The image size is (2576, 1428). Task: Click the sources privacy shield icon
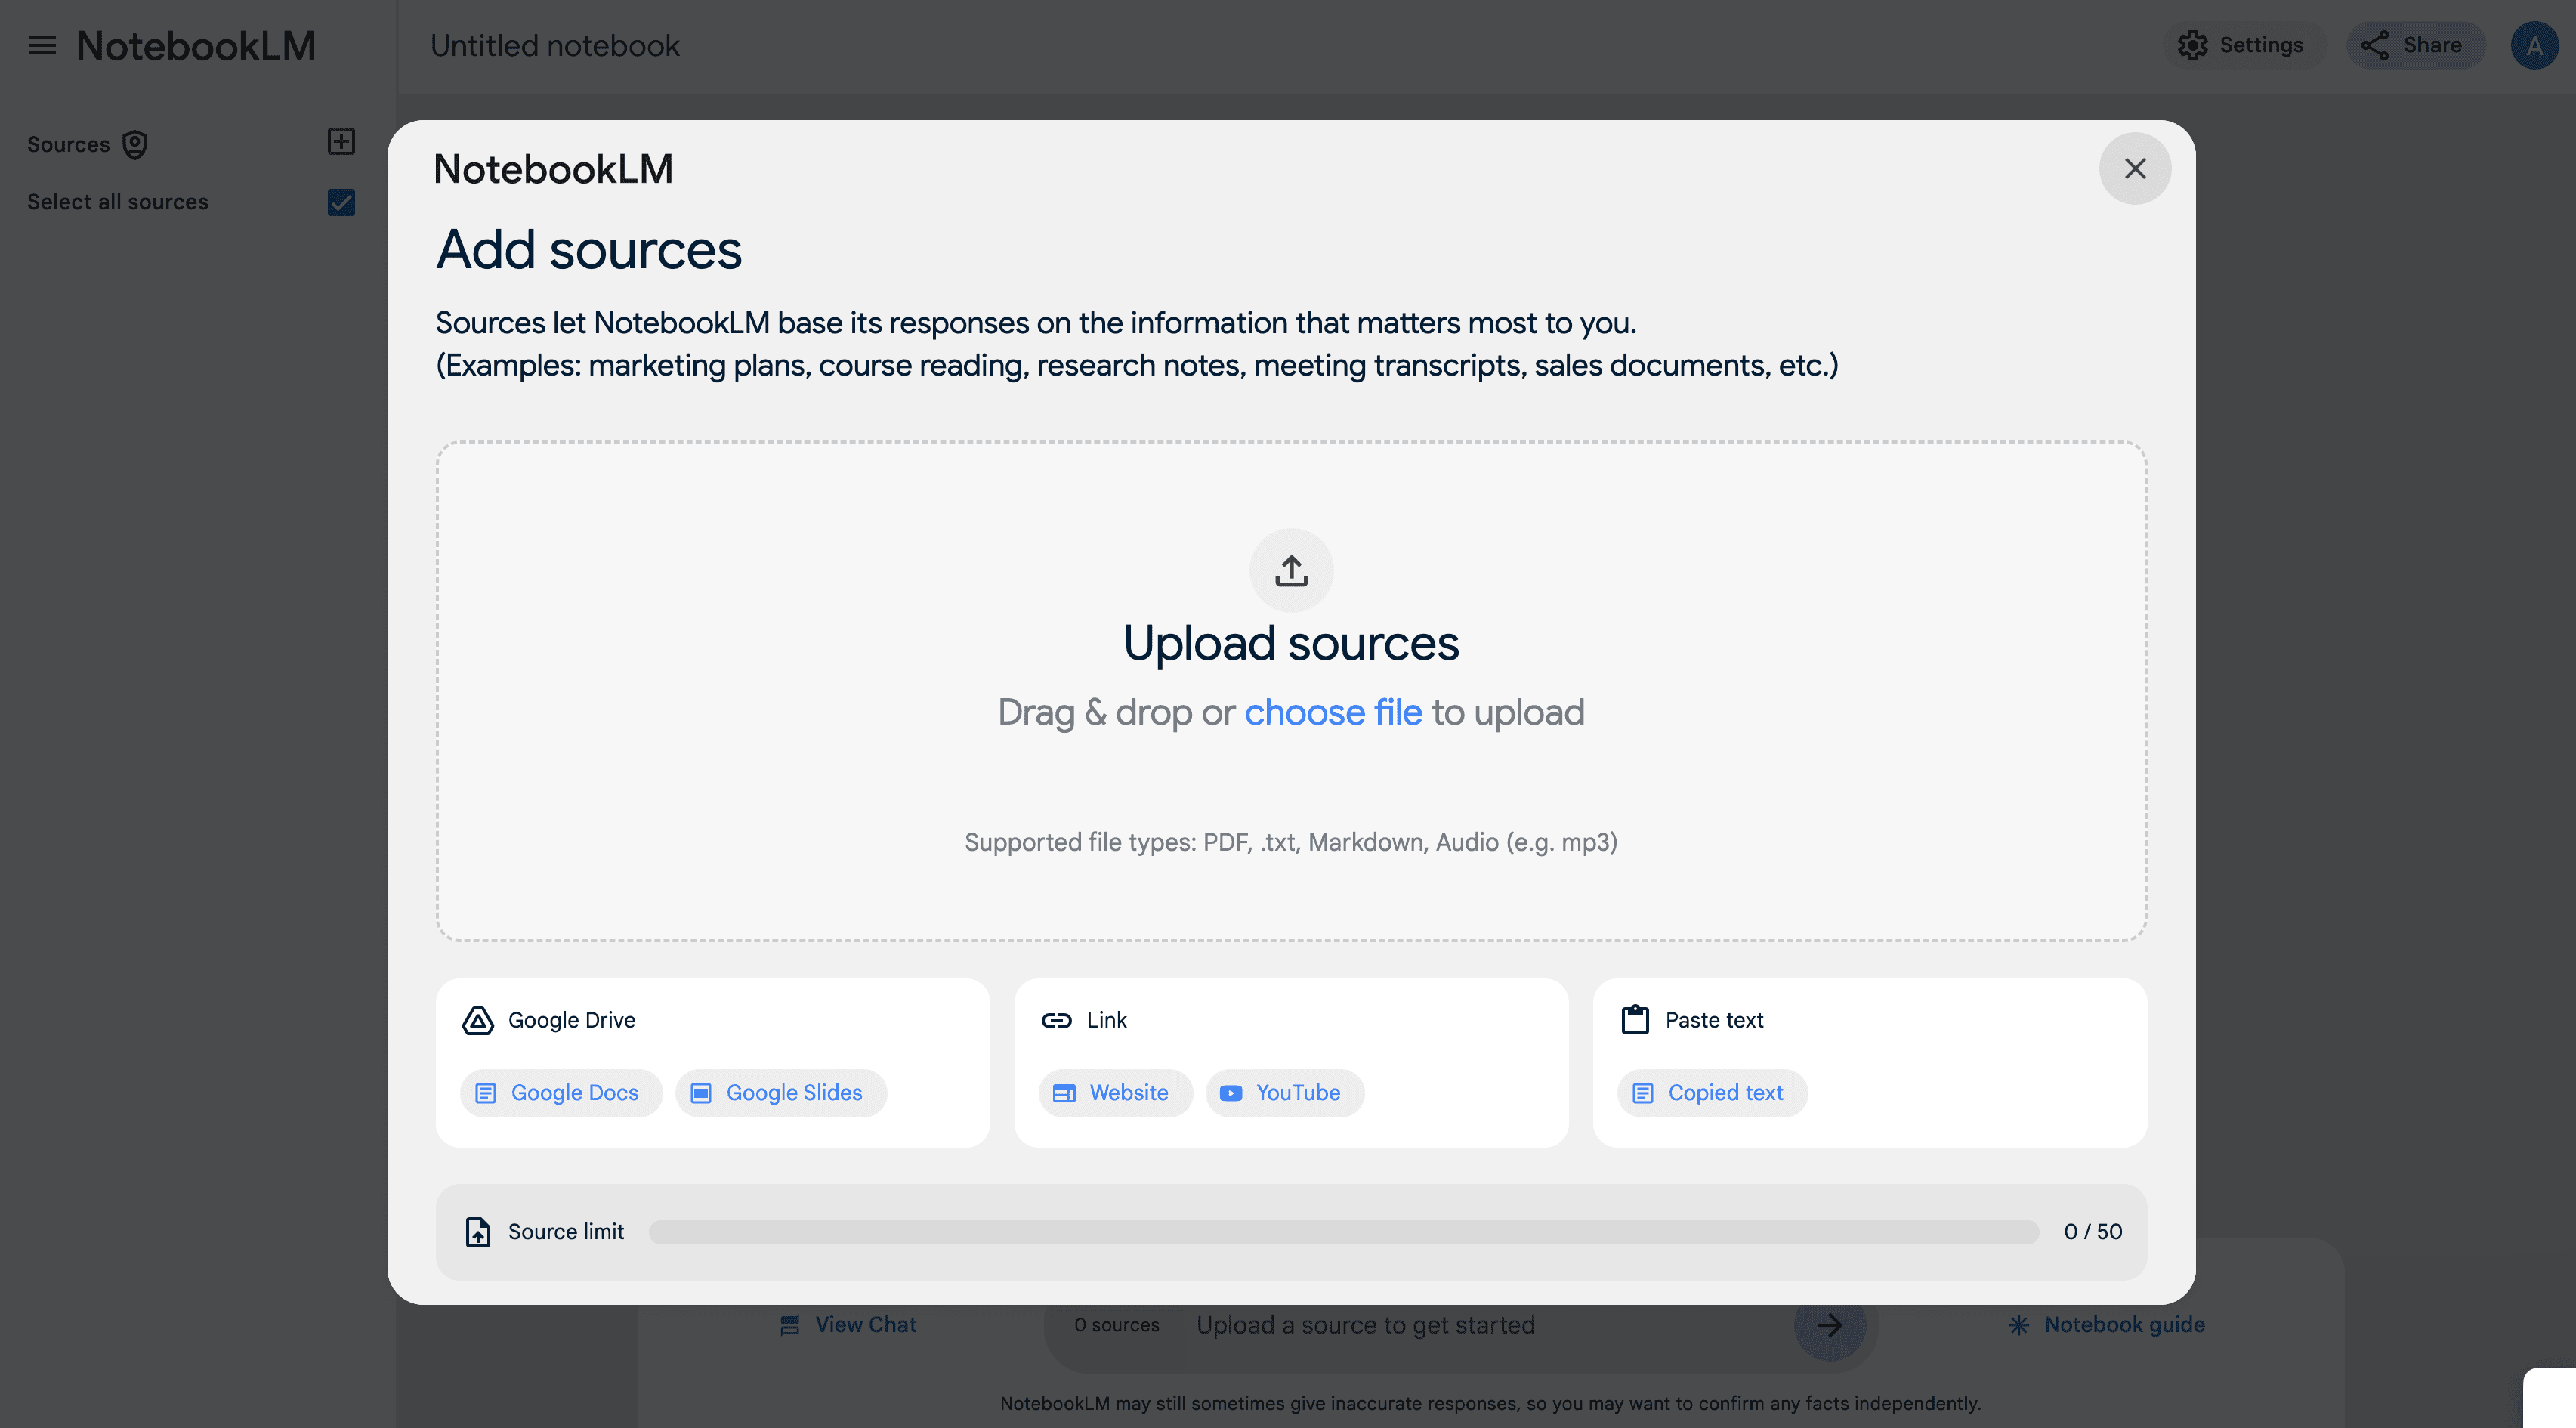(135, 145)
